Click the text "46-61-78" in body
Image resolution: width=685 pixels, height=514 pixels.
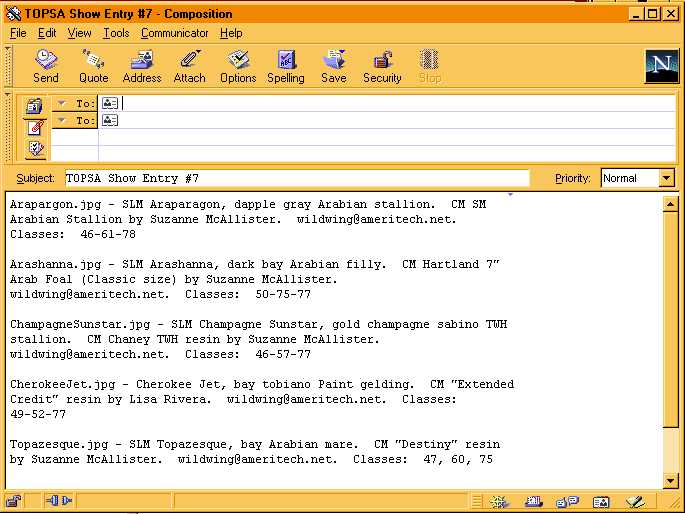pos(108,234)
